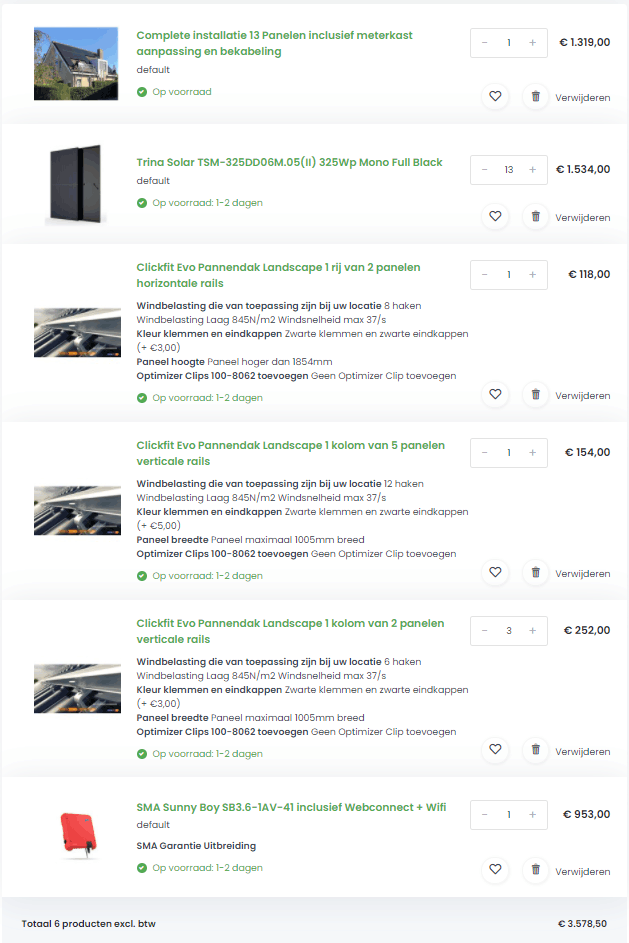Click the trash icon for Complete installatie
The height and width of the screenshot is (943, 629).
coord(535,97)
